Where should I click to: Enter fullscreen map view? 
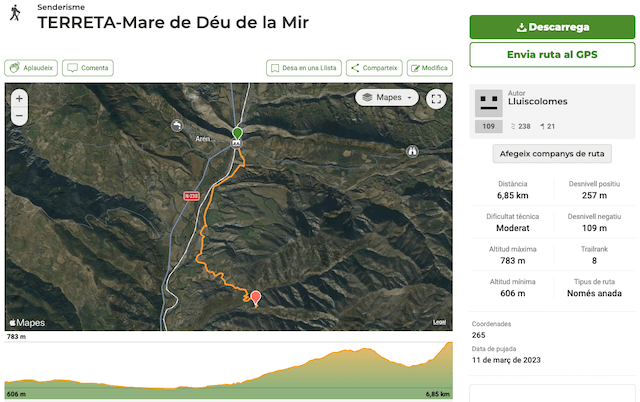(435, 98)
